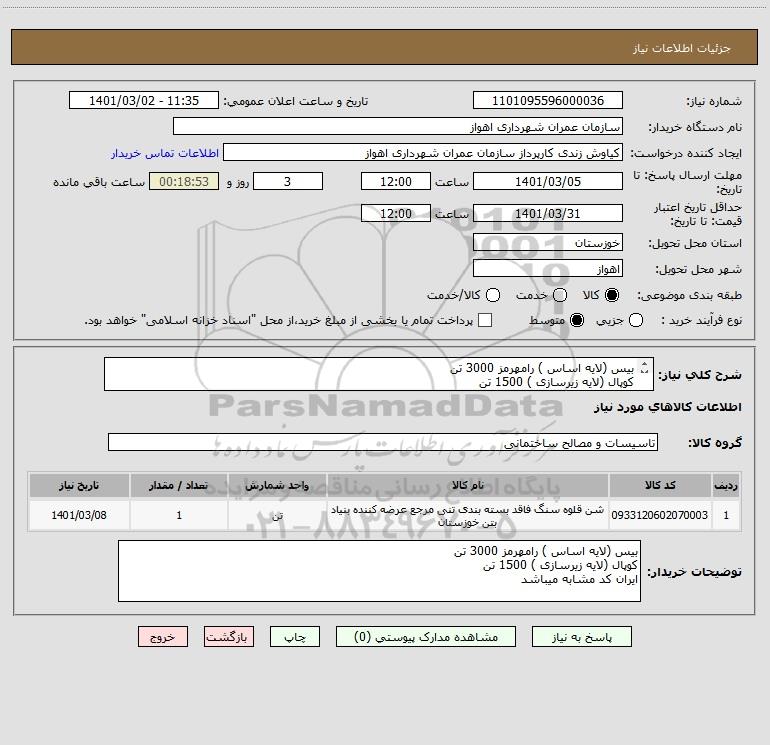Click the گروه کالا field
The height and width of the screenshot is (745, 770).
[383, 442]
